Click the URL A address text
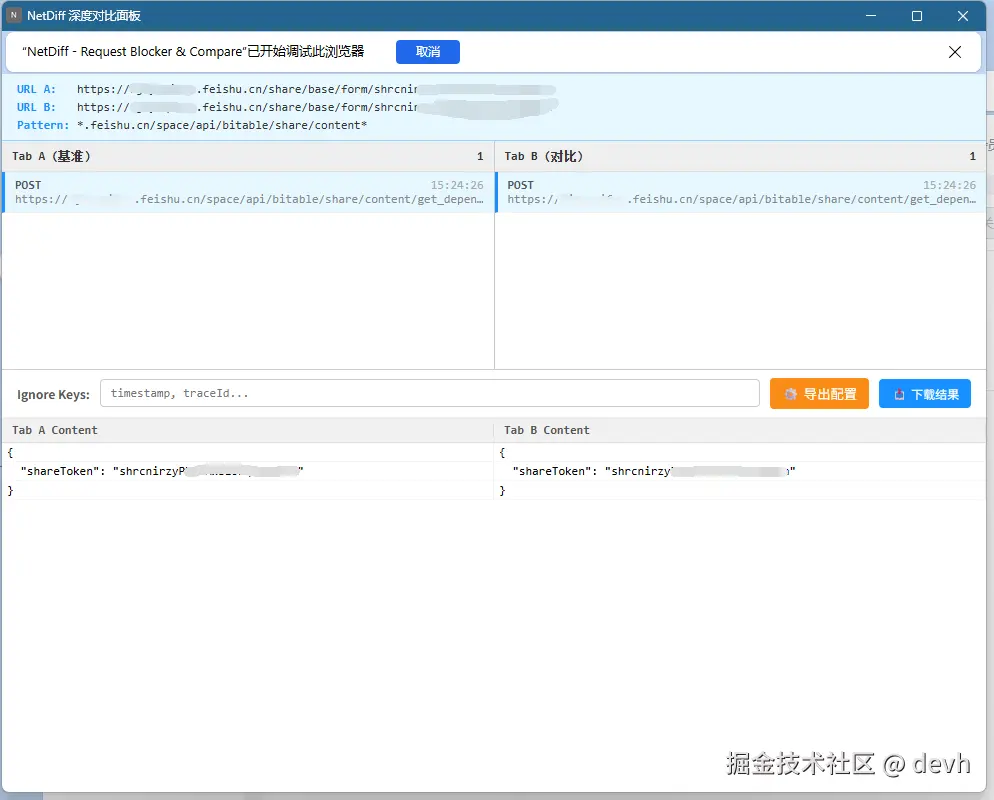 316,89
